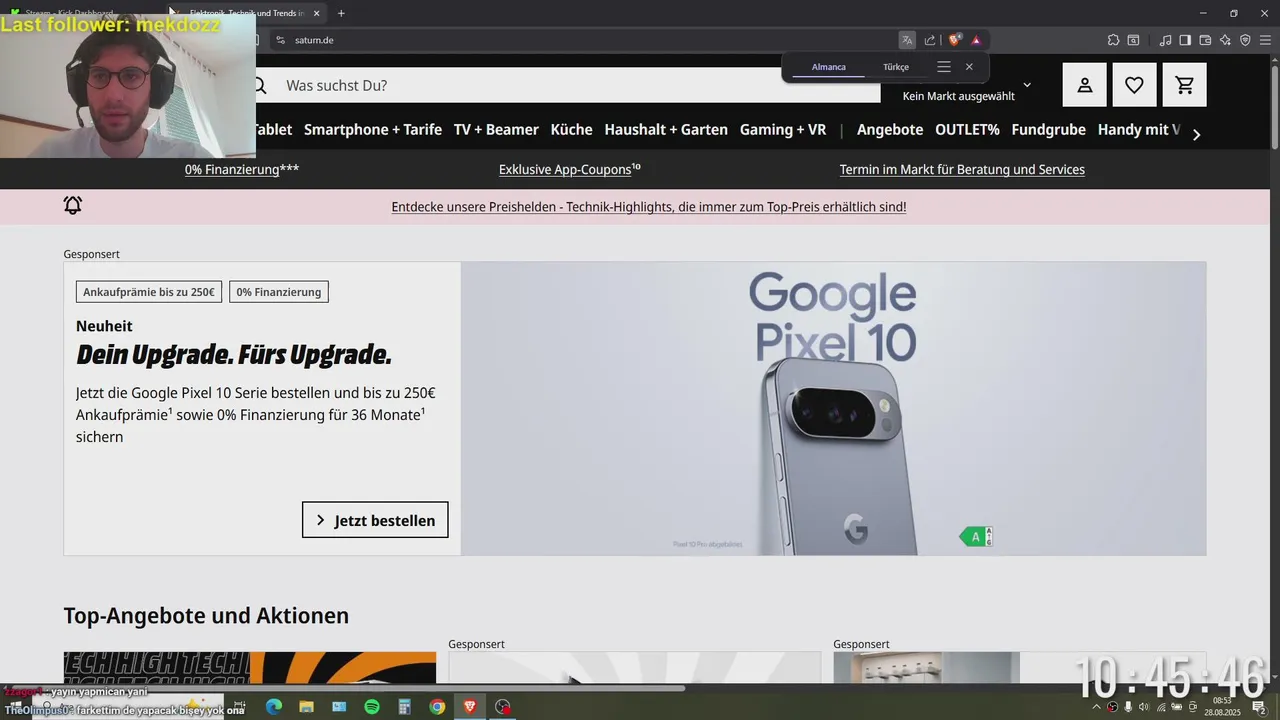Open the Brave Wallet icon

tap(1205, 40)
